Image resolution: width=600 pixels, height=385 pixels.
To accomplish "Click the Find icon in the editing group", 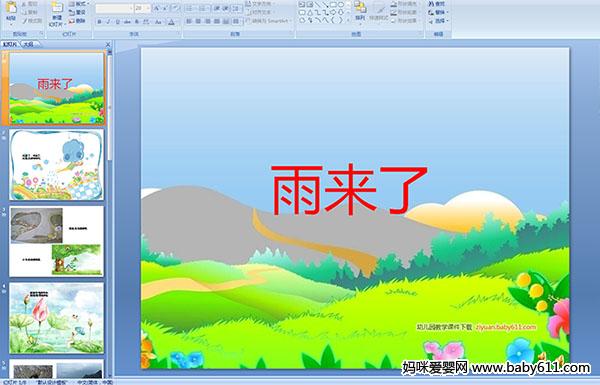I will [437, 4].
